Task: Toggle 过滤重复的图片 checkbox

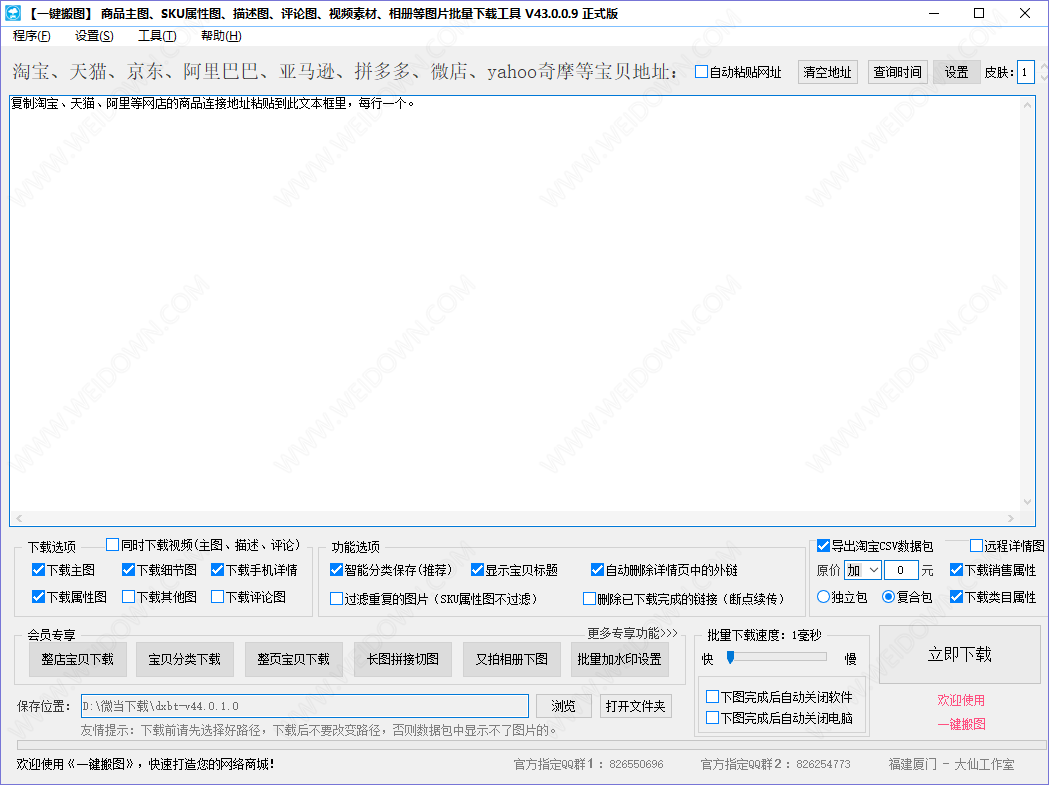Action: [x=337, y=599]
